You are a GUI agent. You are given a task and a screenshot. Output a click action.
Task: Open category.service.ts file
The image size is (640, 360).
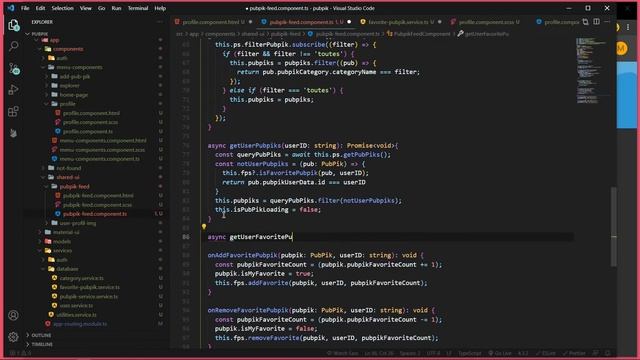click(82, 278)
